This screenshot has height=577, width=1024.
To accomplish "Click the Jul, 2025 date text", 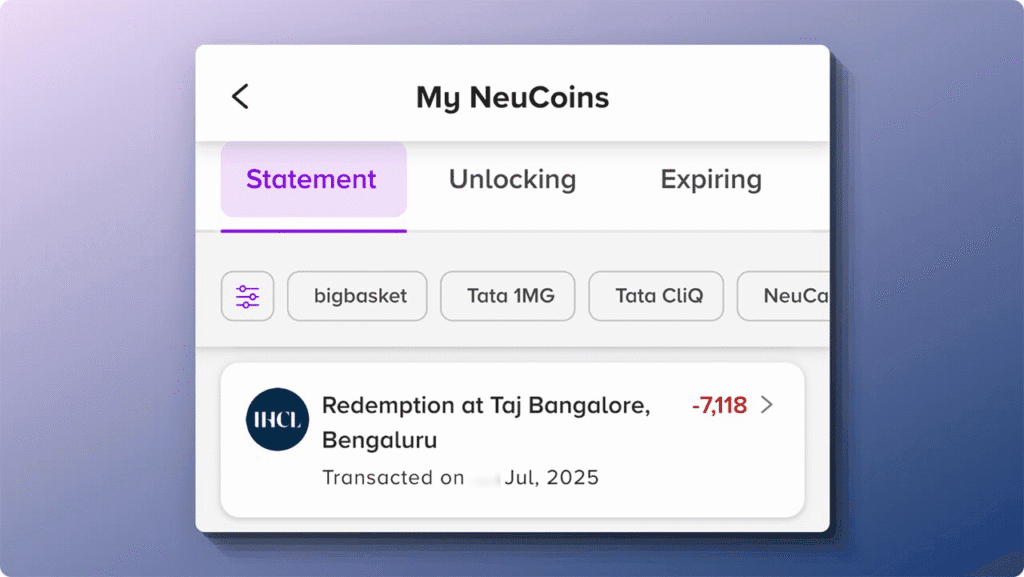I will (x=552, y=478).
